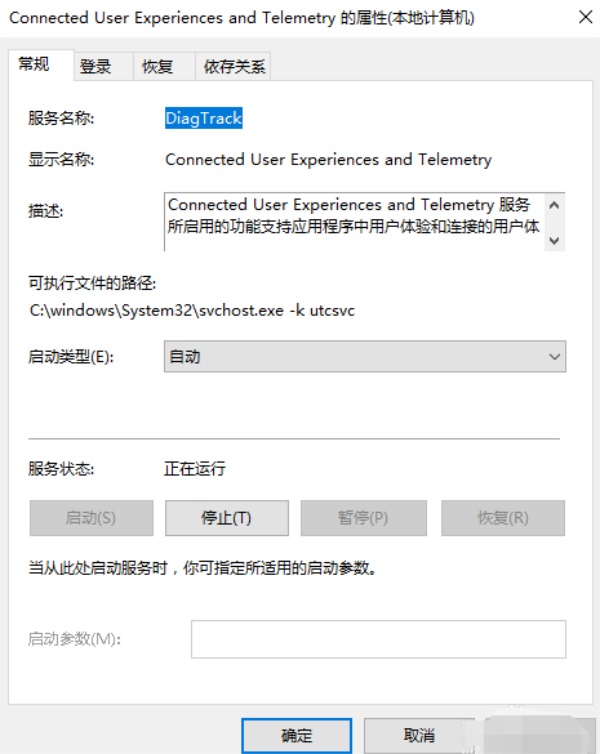Click the display name Connected User Experiences text

point(328,159)
